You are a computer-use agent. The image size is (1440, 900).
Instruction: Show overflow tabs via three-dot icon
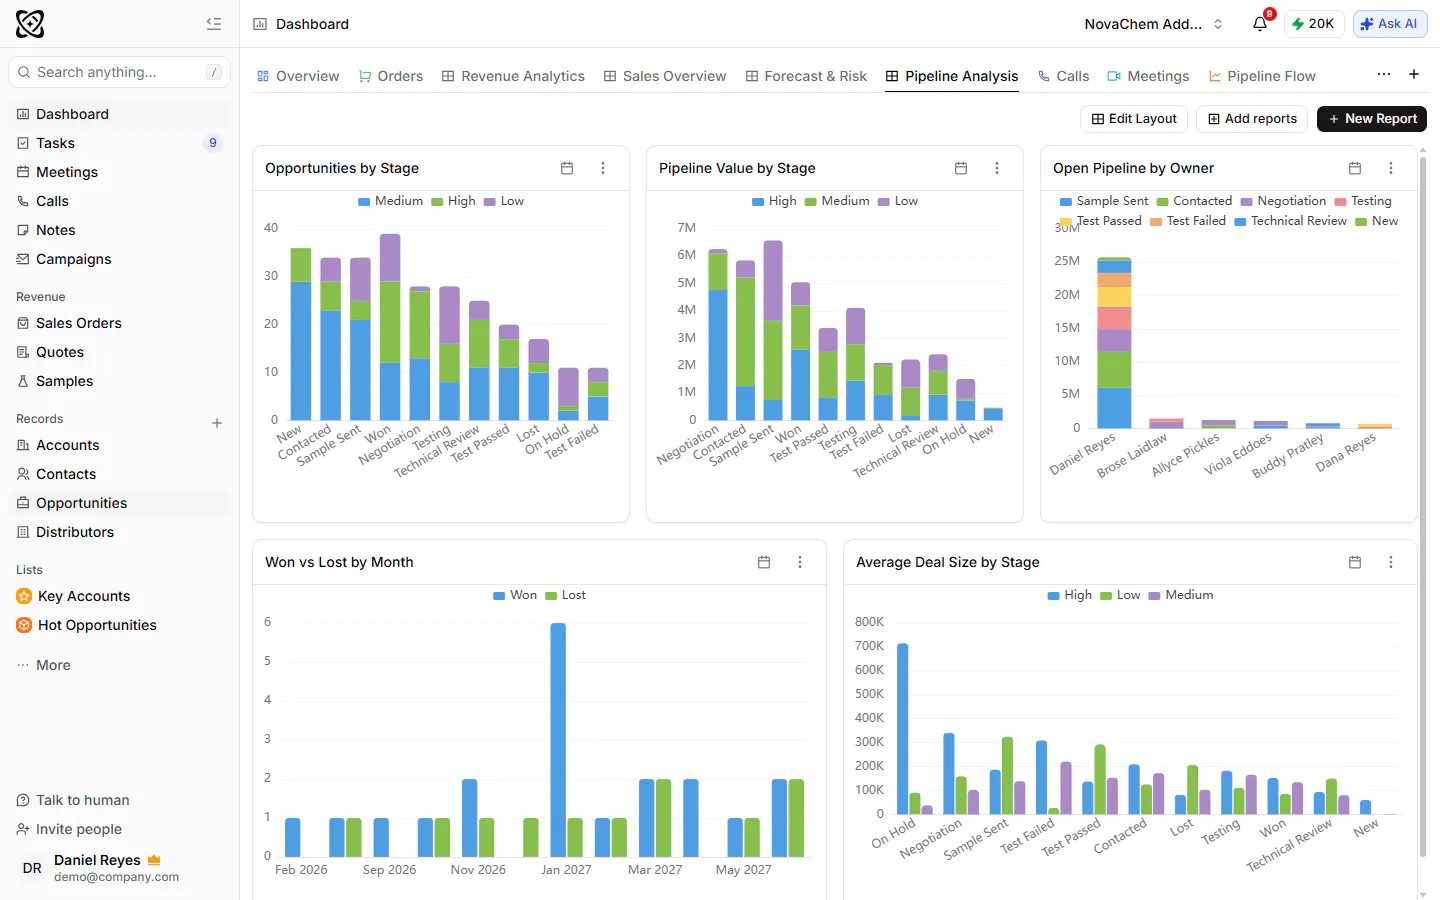tap(1384, 74)
